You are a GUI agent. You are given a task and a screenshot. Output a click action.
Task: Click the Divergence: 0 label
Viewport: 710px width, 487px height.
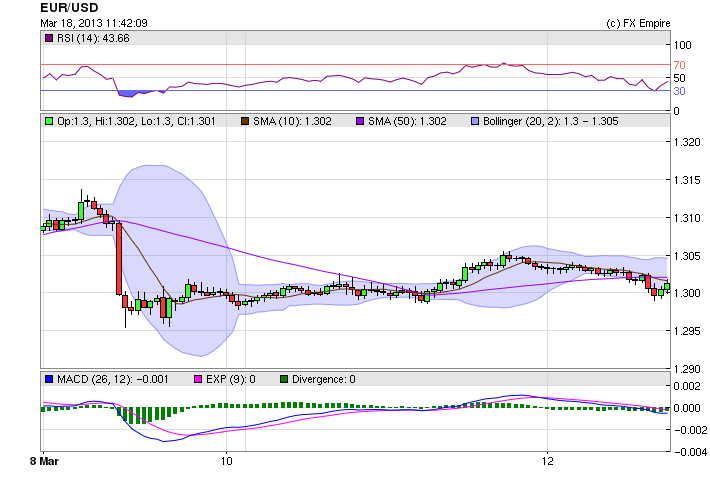323,379
